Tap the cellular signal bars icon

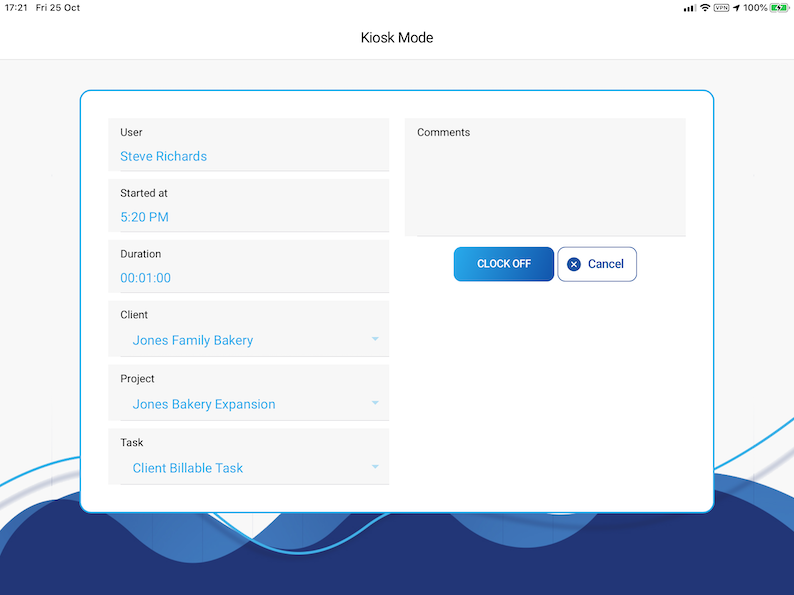[x=689, y=8]
